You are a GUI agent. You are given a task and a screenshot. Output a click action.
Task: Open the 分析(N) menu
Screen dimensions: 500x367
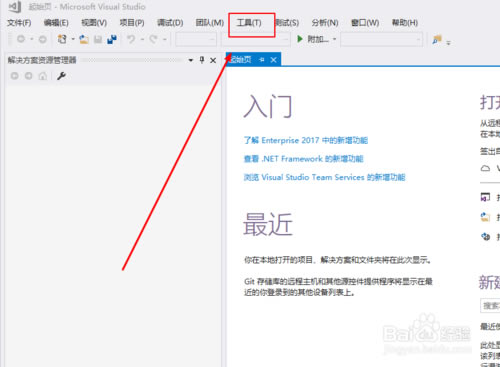(x=325, y=23)
